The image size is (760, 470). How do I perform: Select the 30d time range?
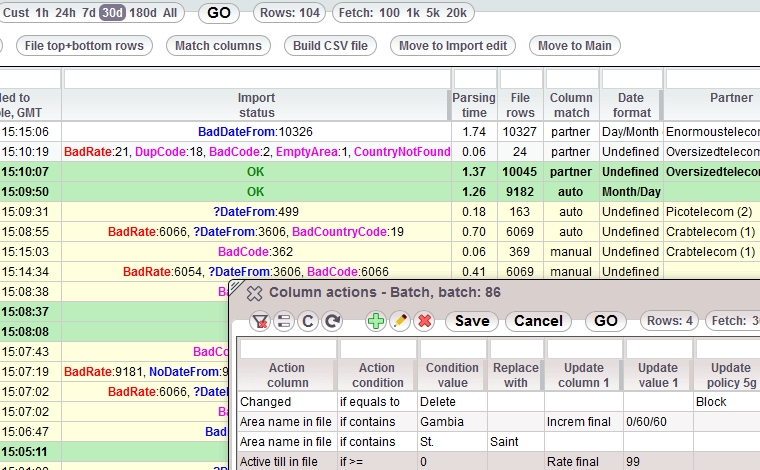pos(113,13)
